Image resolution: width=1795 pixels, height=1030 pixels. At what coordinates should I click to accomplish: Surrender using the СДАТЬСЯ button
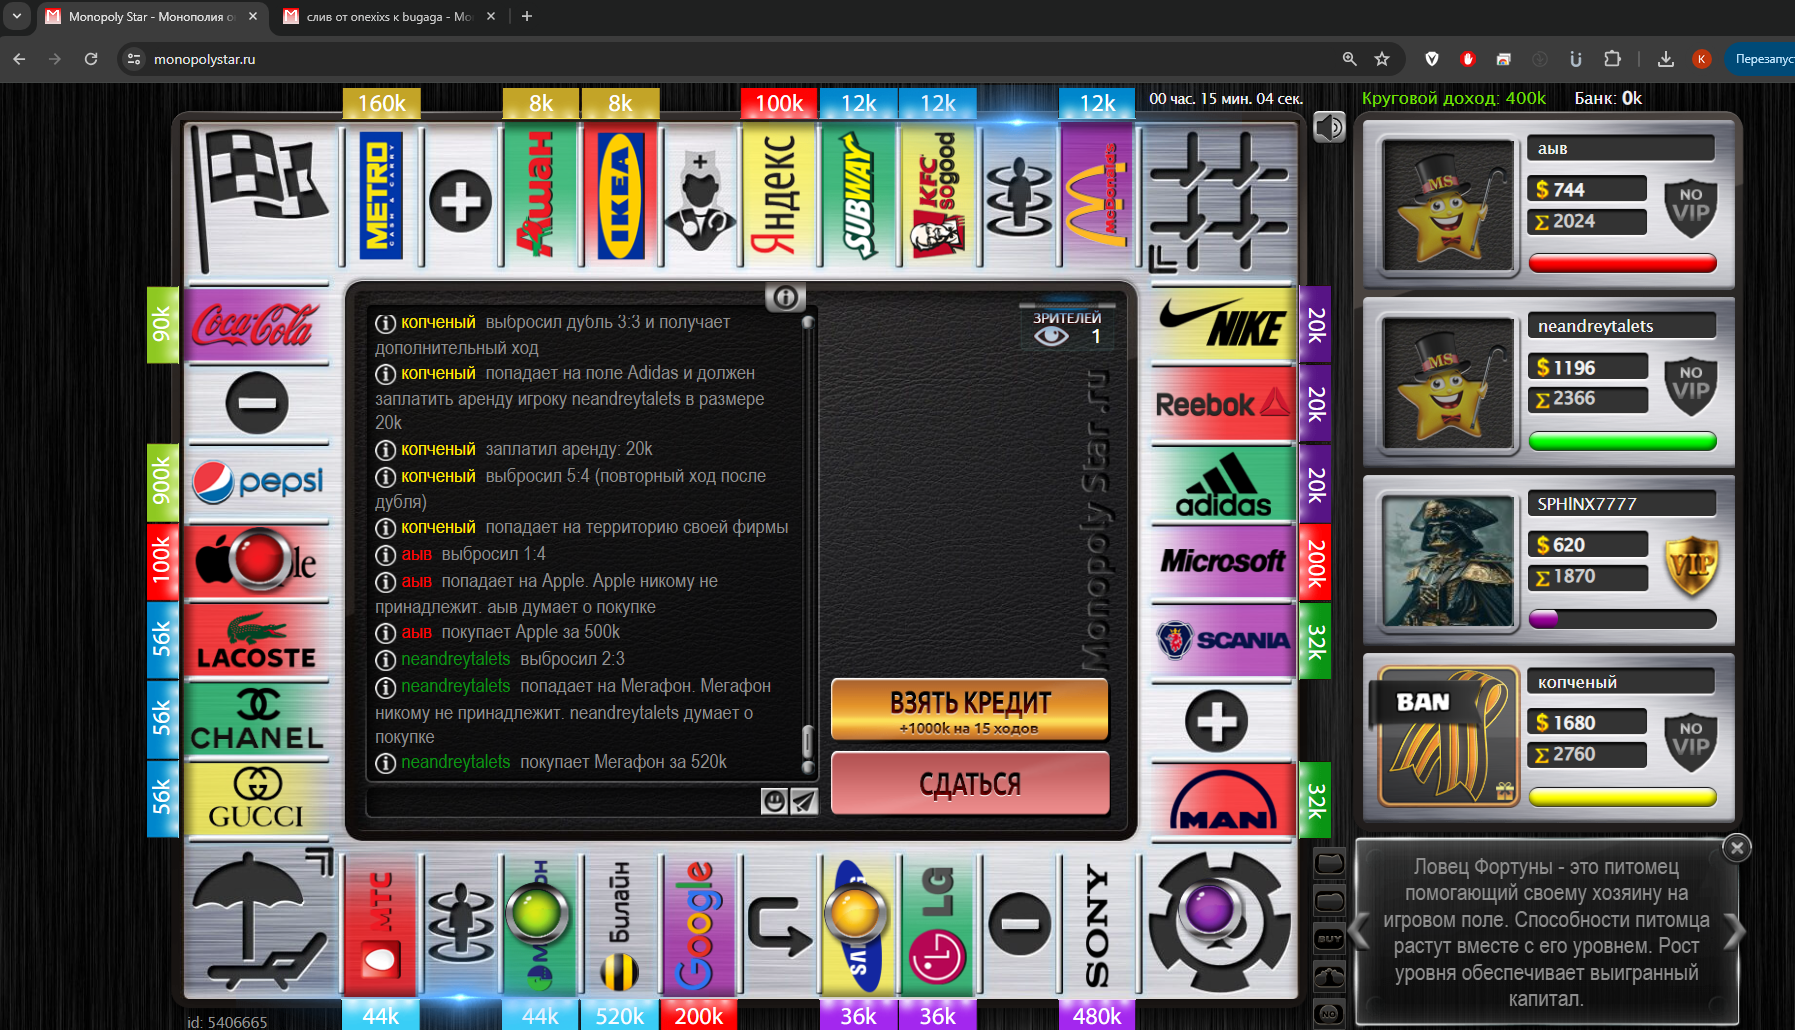[x=969, y=783]
